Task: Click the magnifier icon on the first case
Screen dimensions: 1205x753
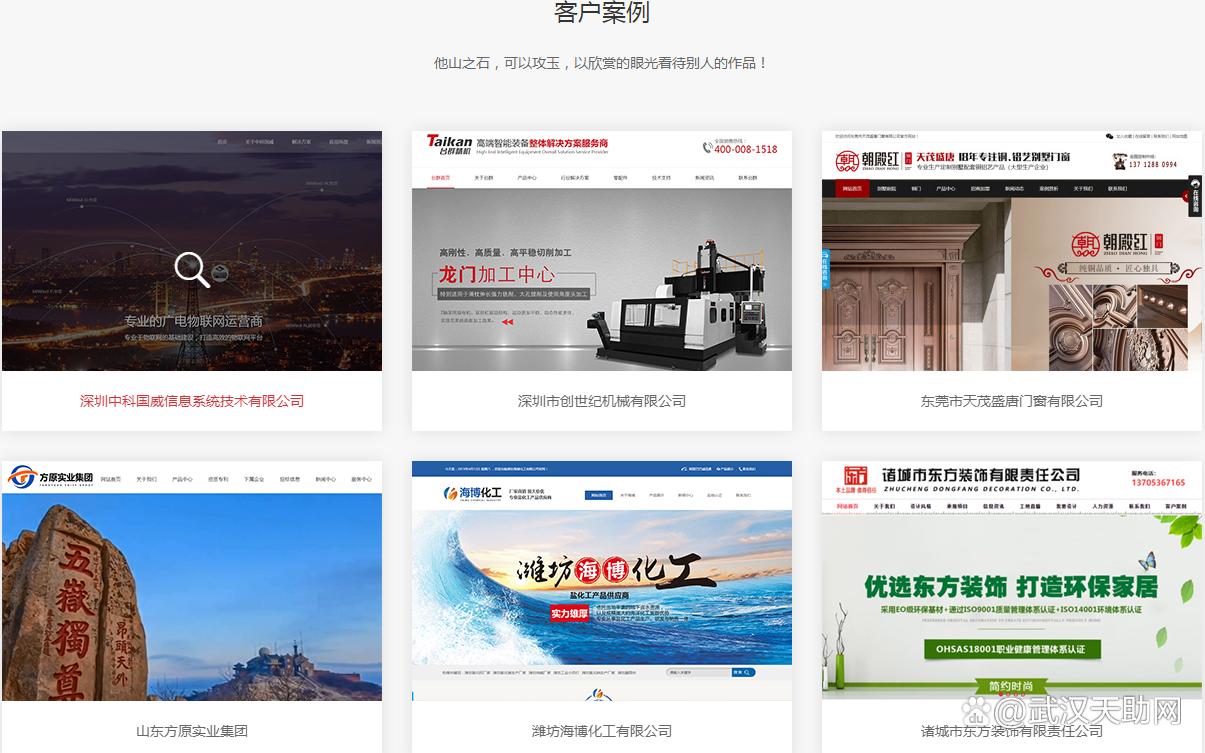Action: tap(192, 269)
